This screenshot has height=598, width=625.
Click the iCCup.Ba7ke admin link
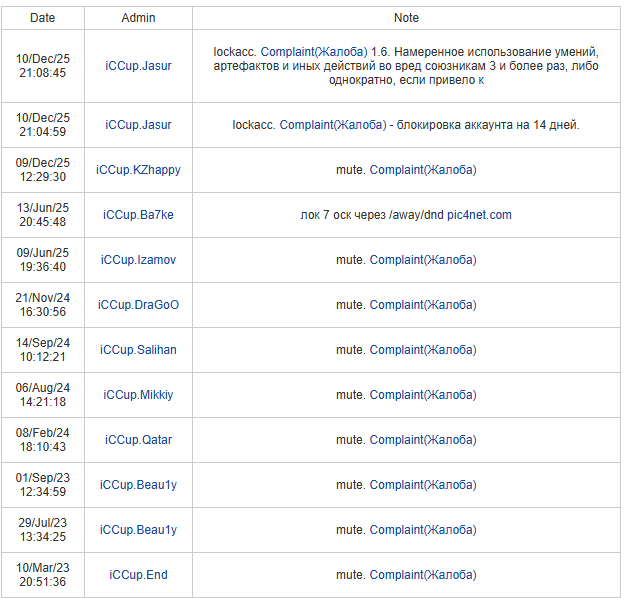(x=138, y=215)
